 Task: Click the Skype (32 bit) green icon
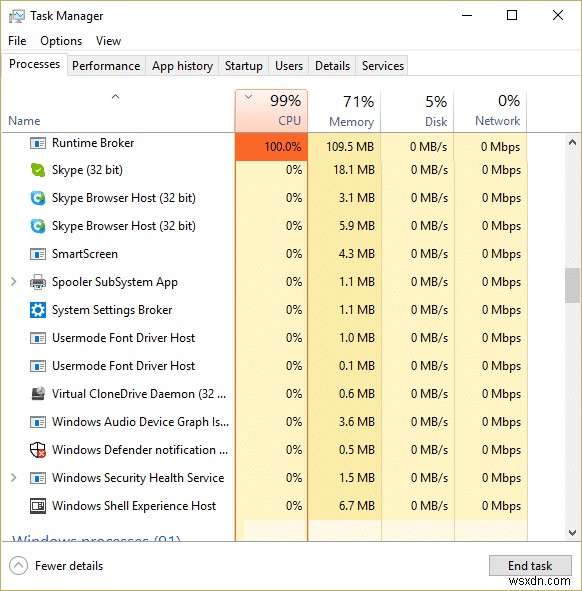38,170
